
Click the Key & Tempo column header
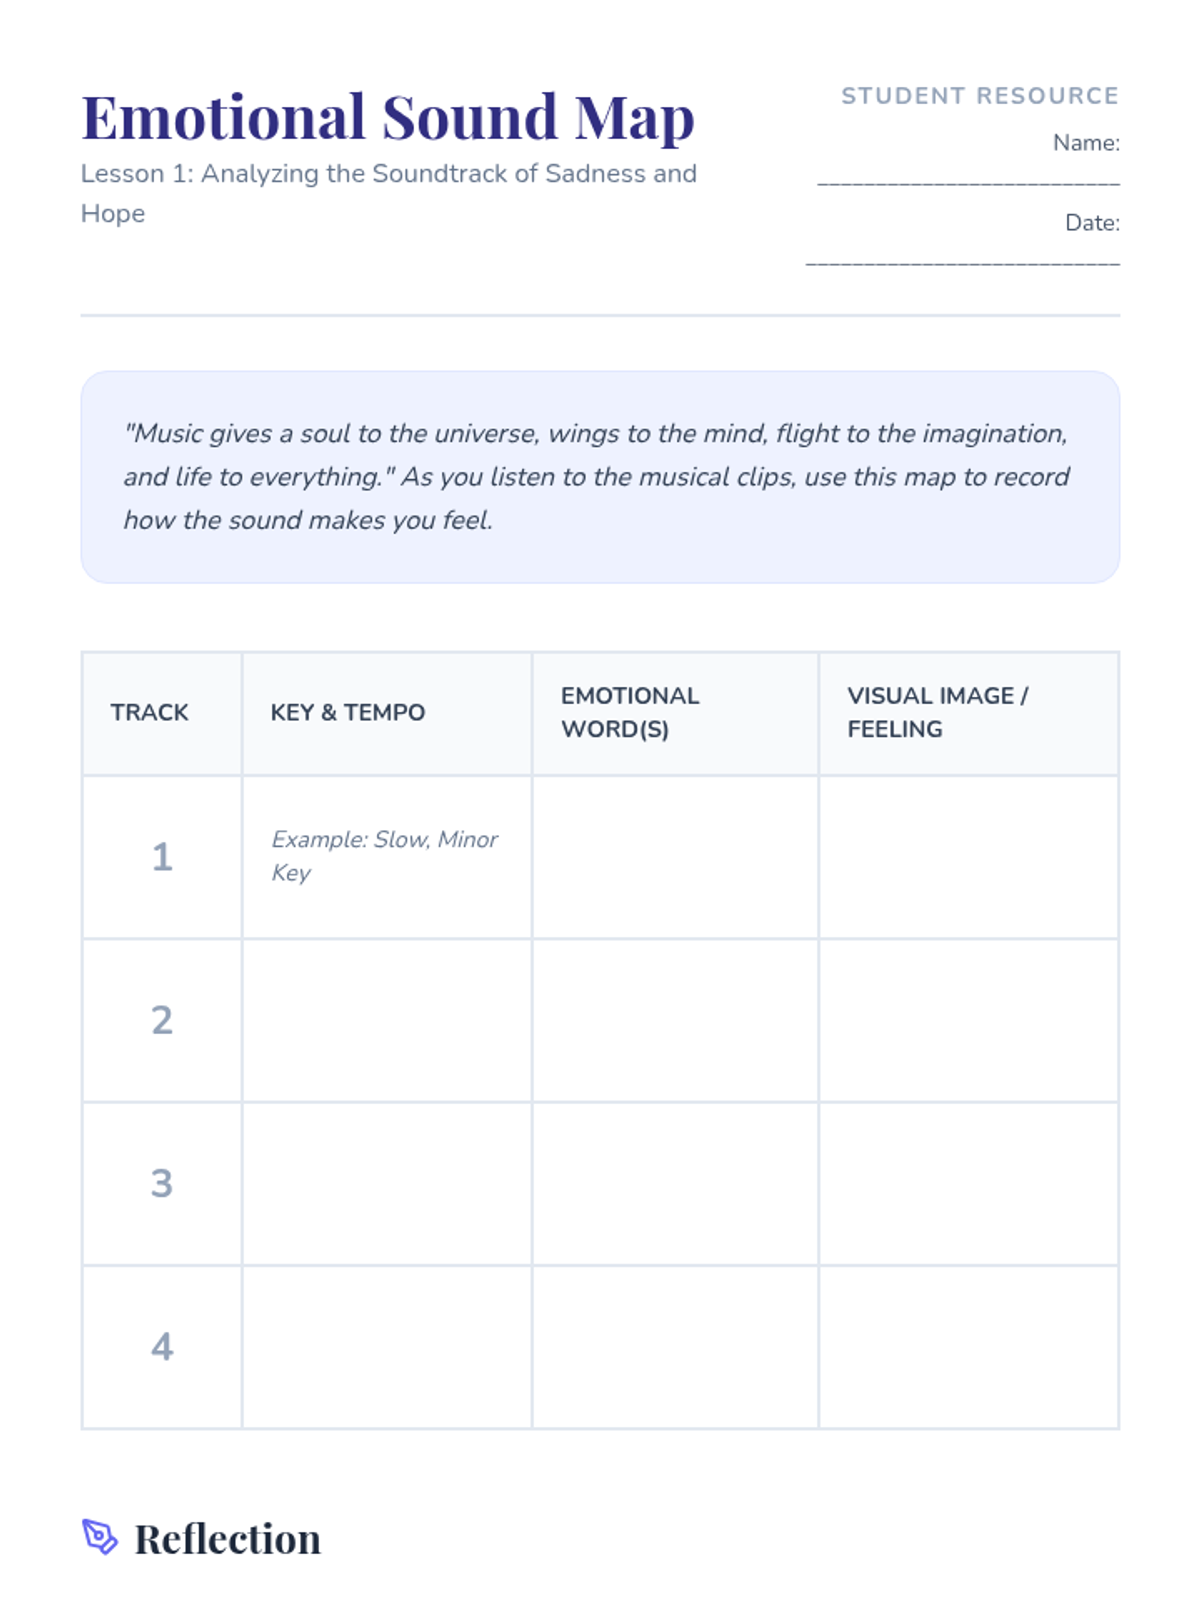(x=348, y=712)
